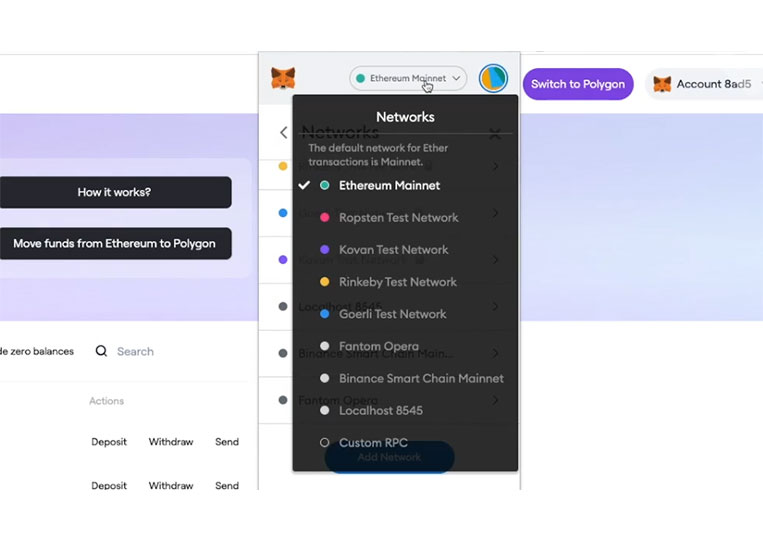Open the Ethereum Mainnet network selector dropdown
Image resolution: width=763 pixels, height=541 pixels.
pyautogui.click(x=408, y=78)
